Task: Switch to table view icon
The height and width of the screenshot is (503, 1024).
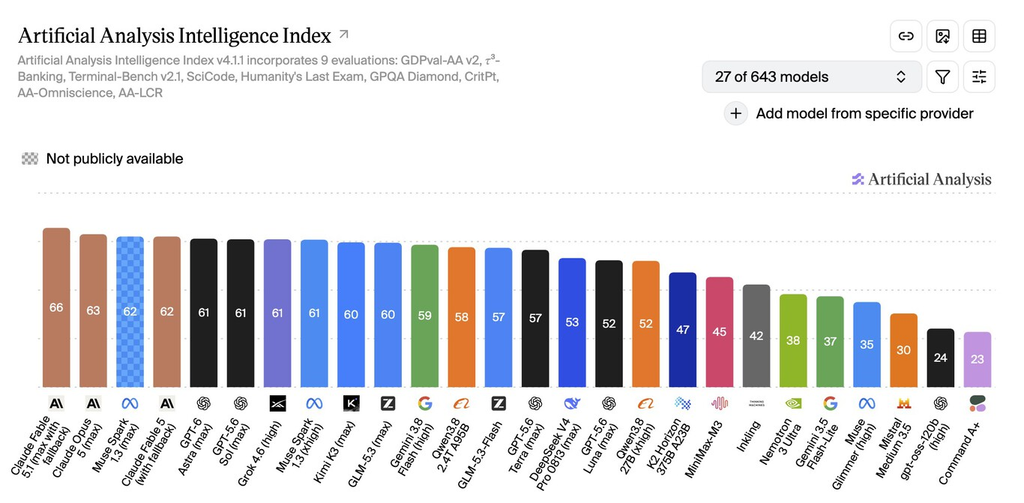Action: click(979, 36)
